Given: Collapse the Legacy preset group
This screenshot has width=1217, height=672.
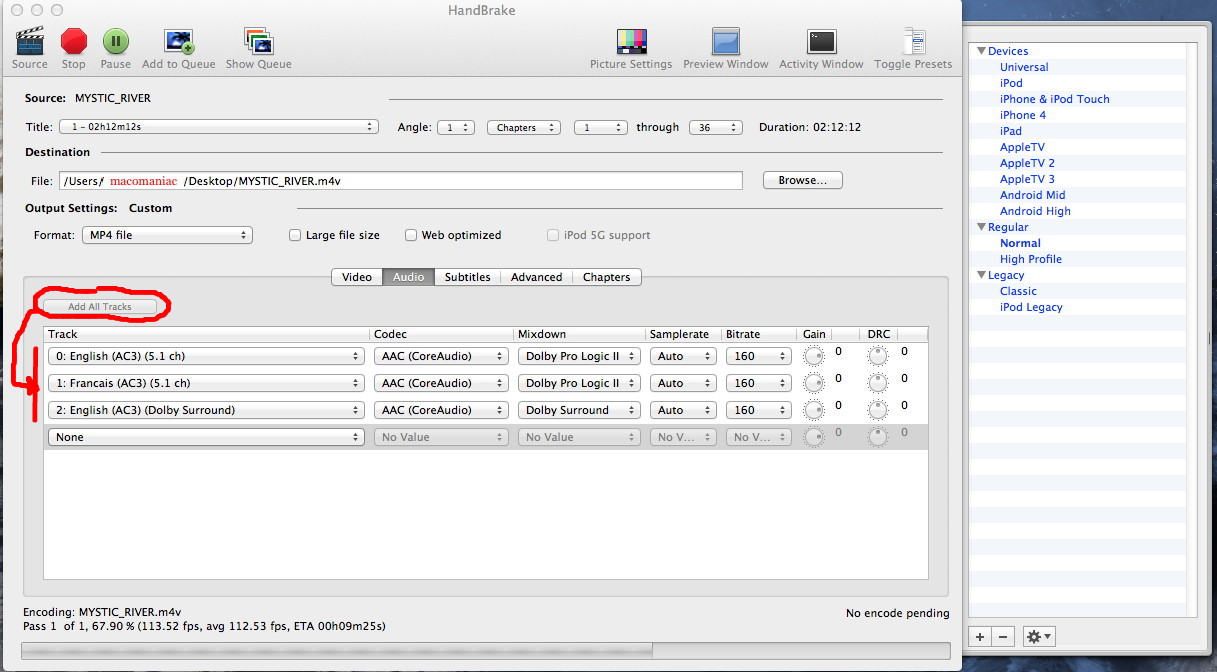Looking at the screenshot, I should [x=982, y=275].
